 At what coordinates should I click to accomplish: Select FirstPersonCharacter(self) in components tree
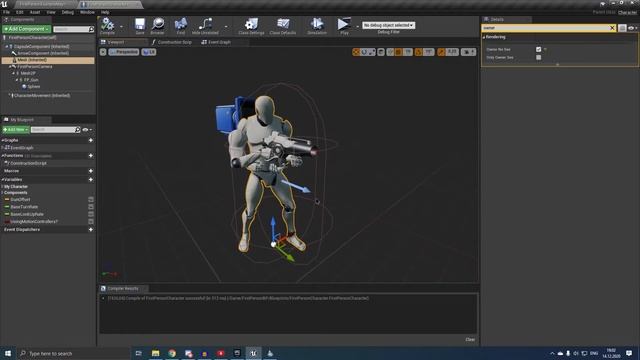coord(32,38)
